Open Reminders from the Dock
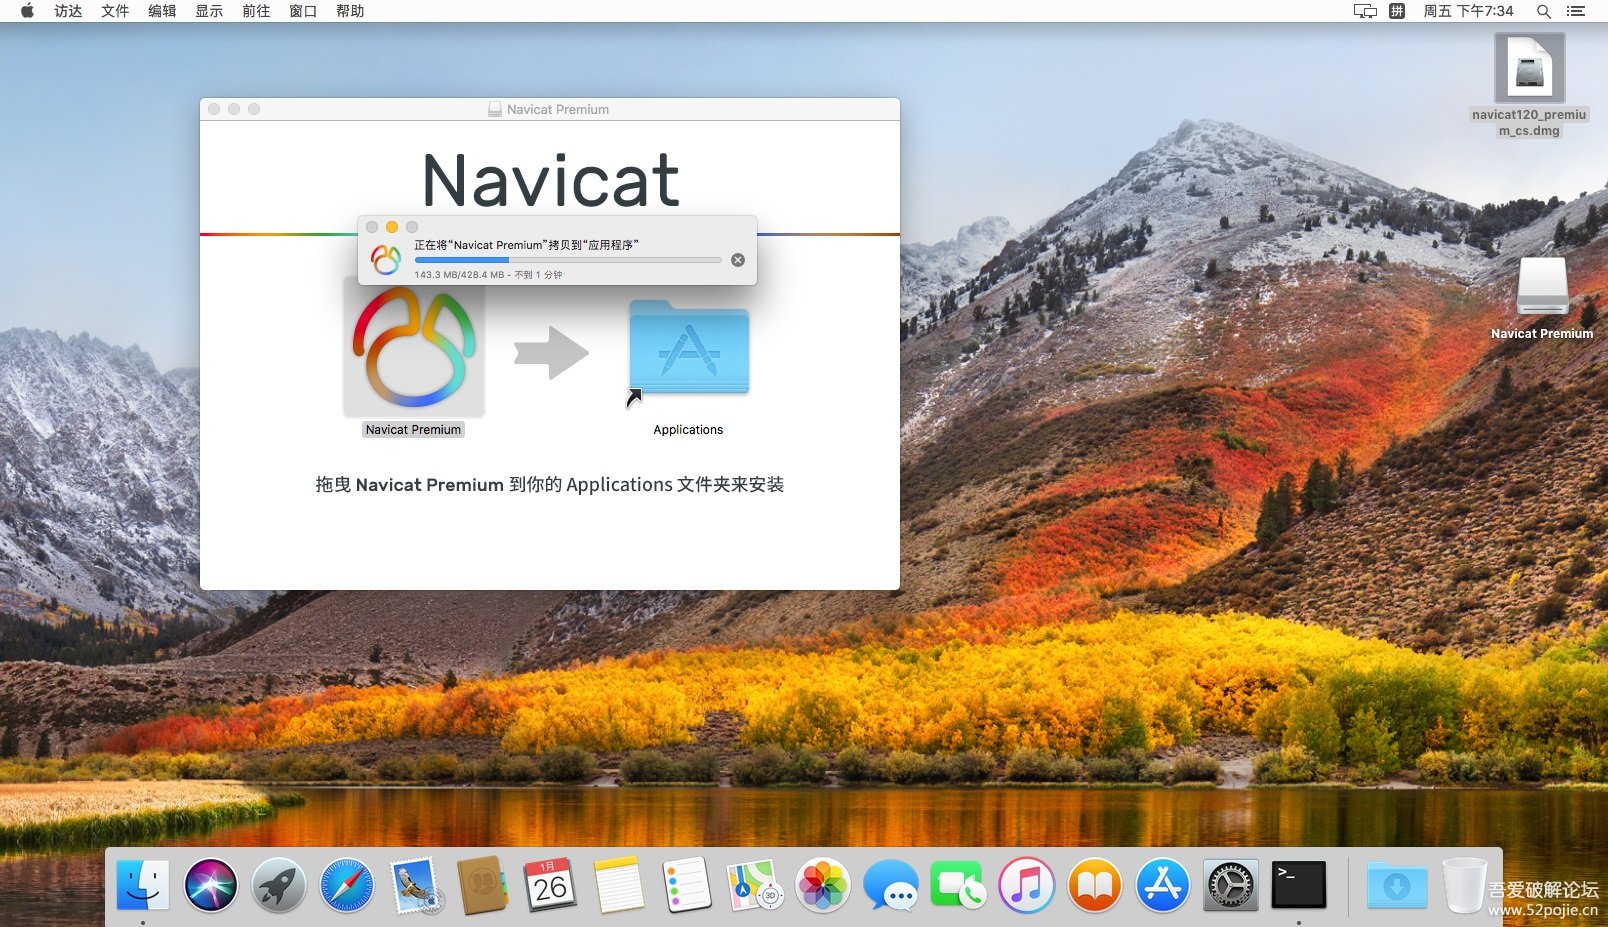This screenshot has height=927, width=1608. pyautogui.click(x=687, y=885)
